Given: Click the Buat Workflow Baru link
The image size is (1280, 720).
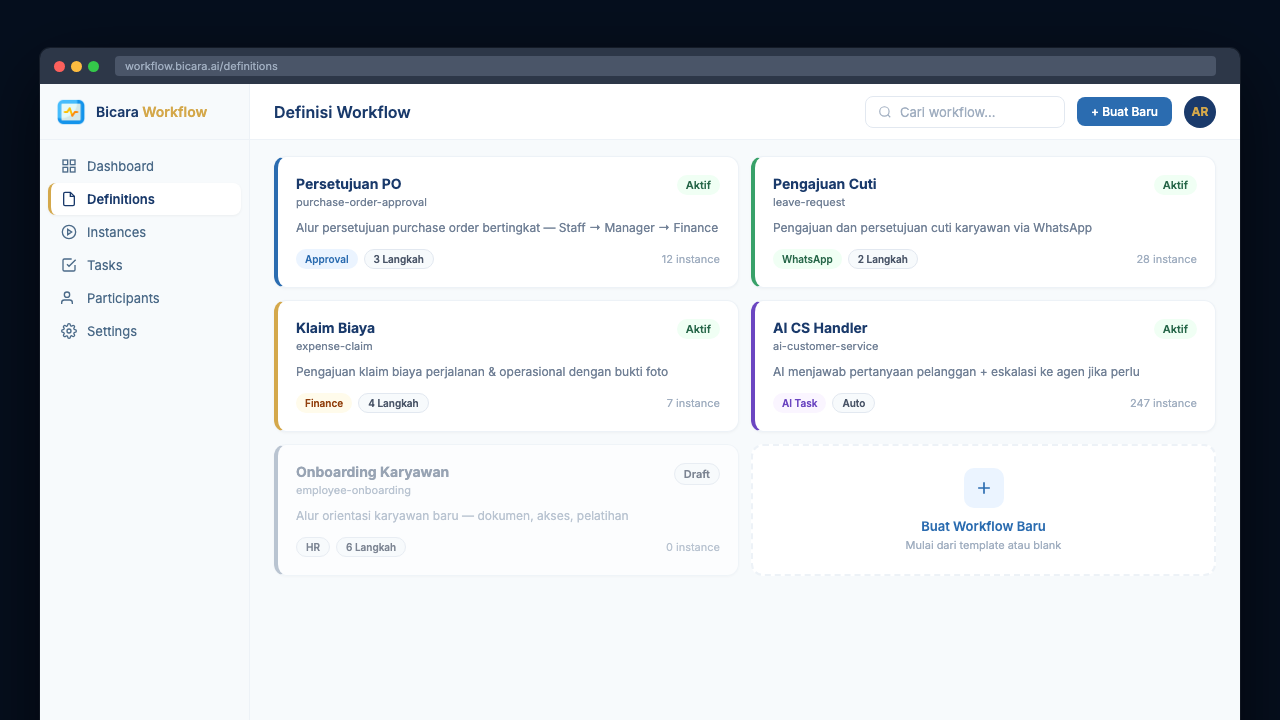Looking at the screenshot, I should [983, 526].
